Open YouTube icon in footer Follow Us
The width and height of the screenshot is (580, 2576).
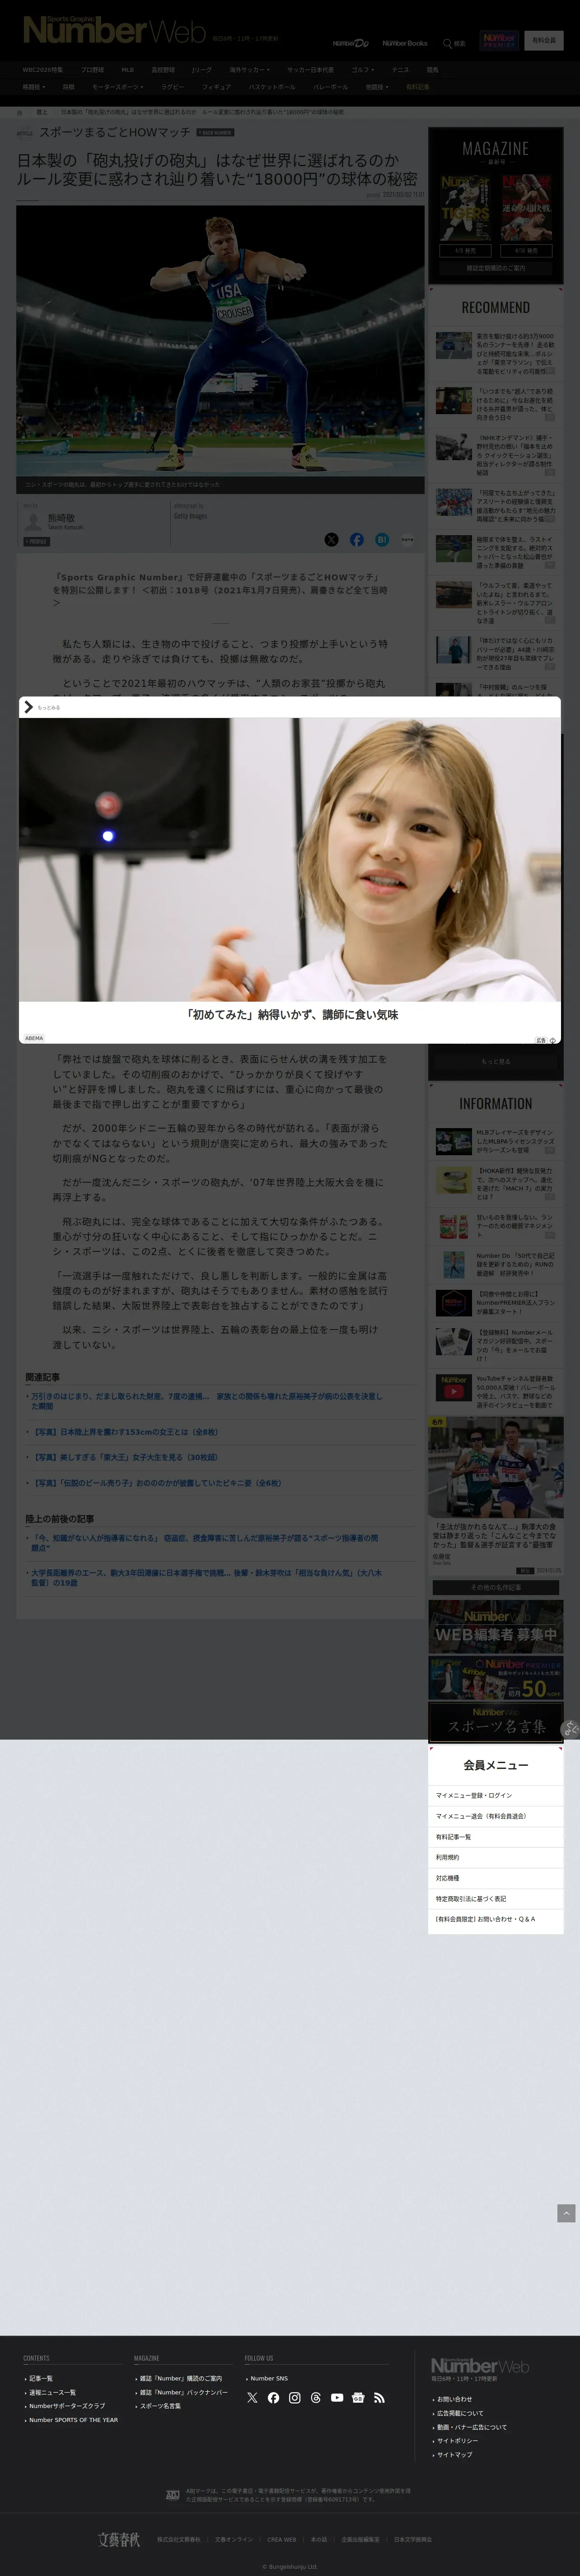[337, 2398]
